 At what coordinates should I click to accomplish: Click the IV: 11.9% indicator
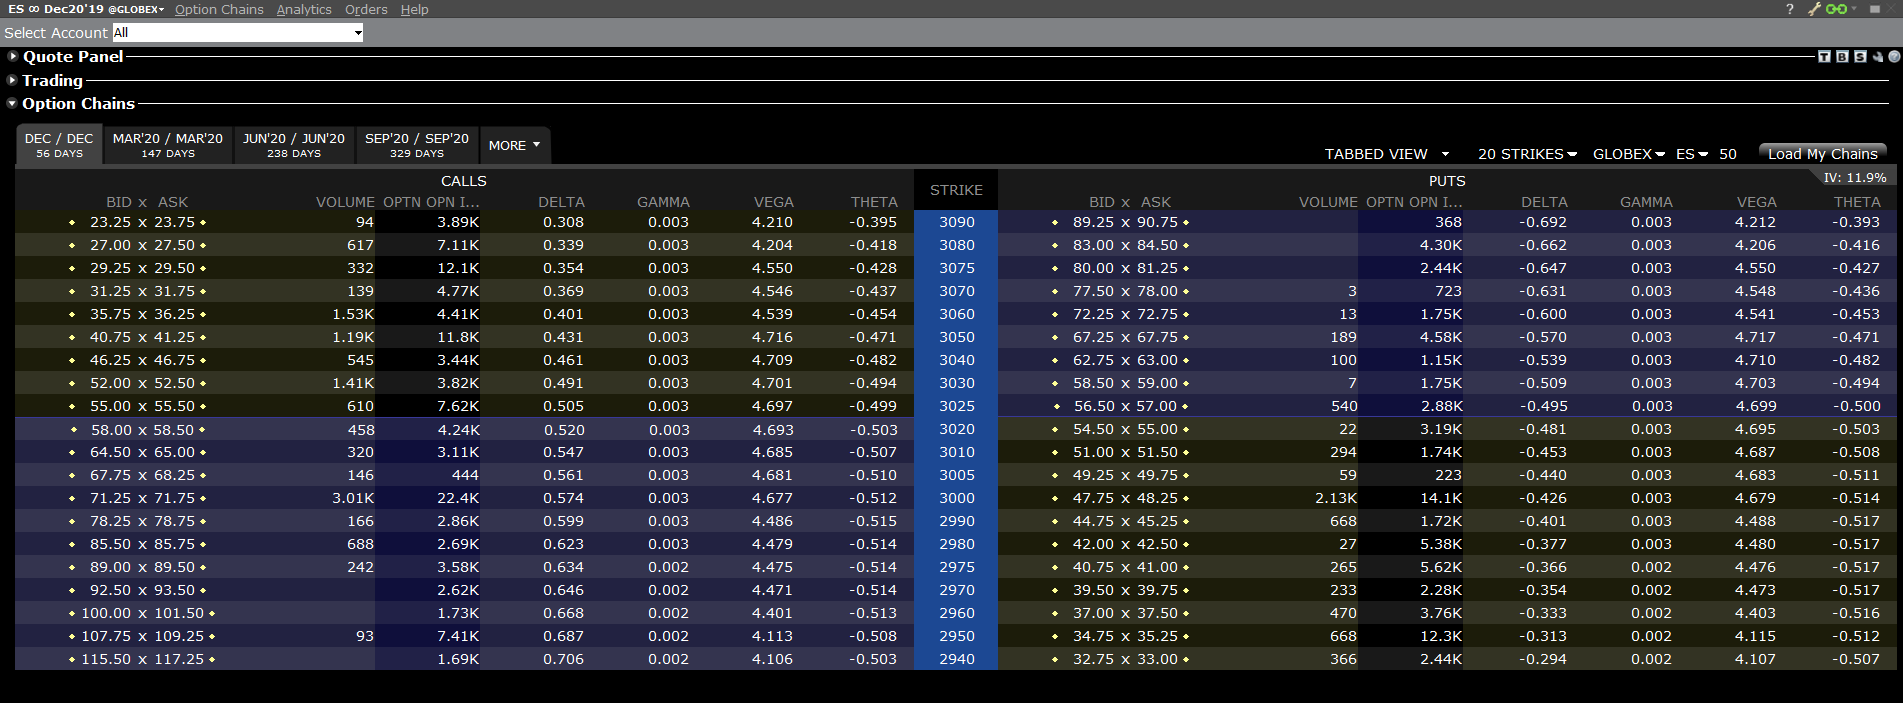[1855, 177]
